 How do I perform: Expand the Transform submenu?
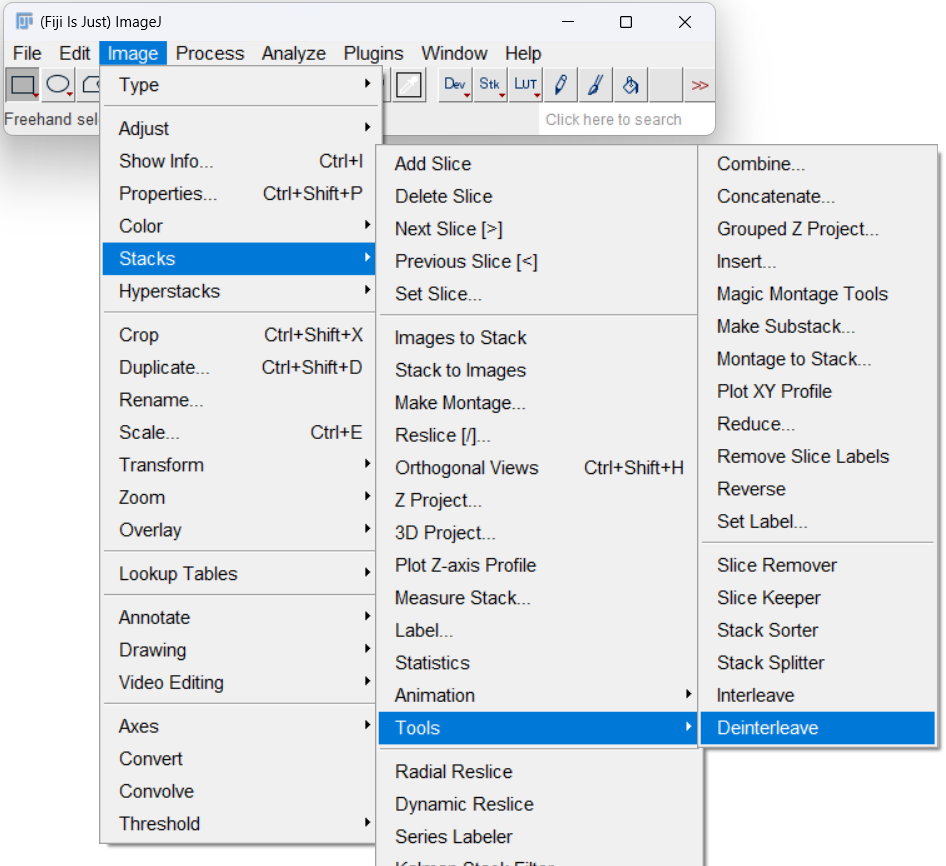[240, 465]
